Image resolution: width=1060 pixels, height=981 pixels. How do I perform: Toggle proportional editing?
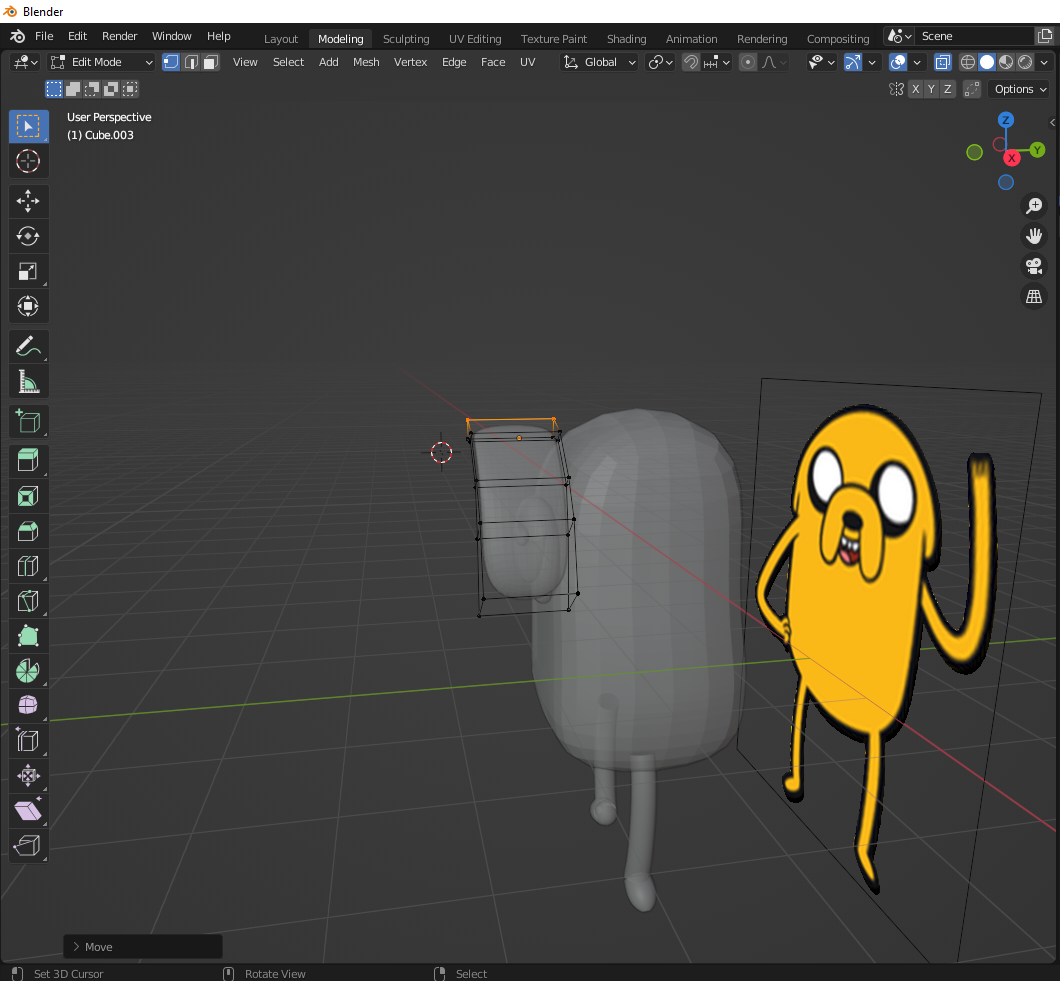pyautogui.click(x=748, y=62)
